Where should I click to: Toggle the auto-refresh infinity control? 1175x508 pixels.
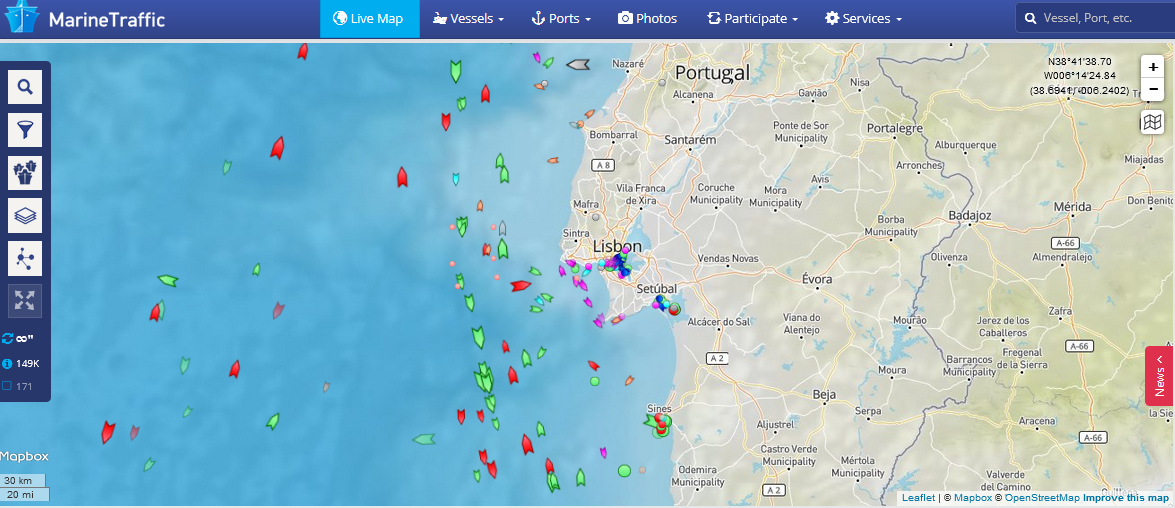tap(18, 338)
